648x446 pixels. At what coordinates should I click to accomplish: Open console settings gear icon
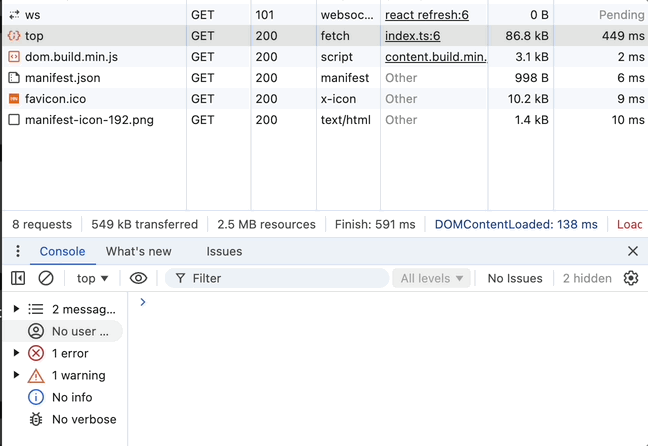[x=631, y=278]
